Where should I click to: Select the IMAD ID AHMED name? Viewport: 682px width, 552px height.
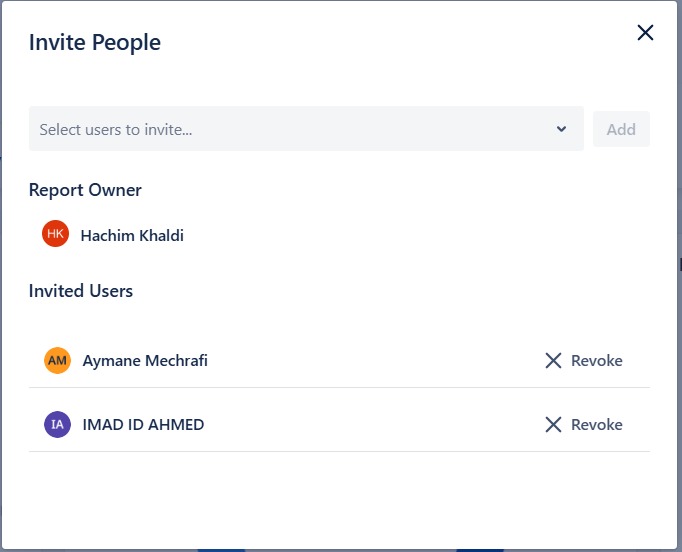click(x=144, y=425)
